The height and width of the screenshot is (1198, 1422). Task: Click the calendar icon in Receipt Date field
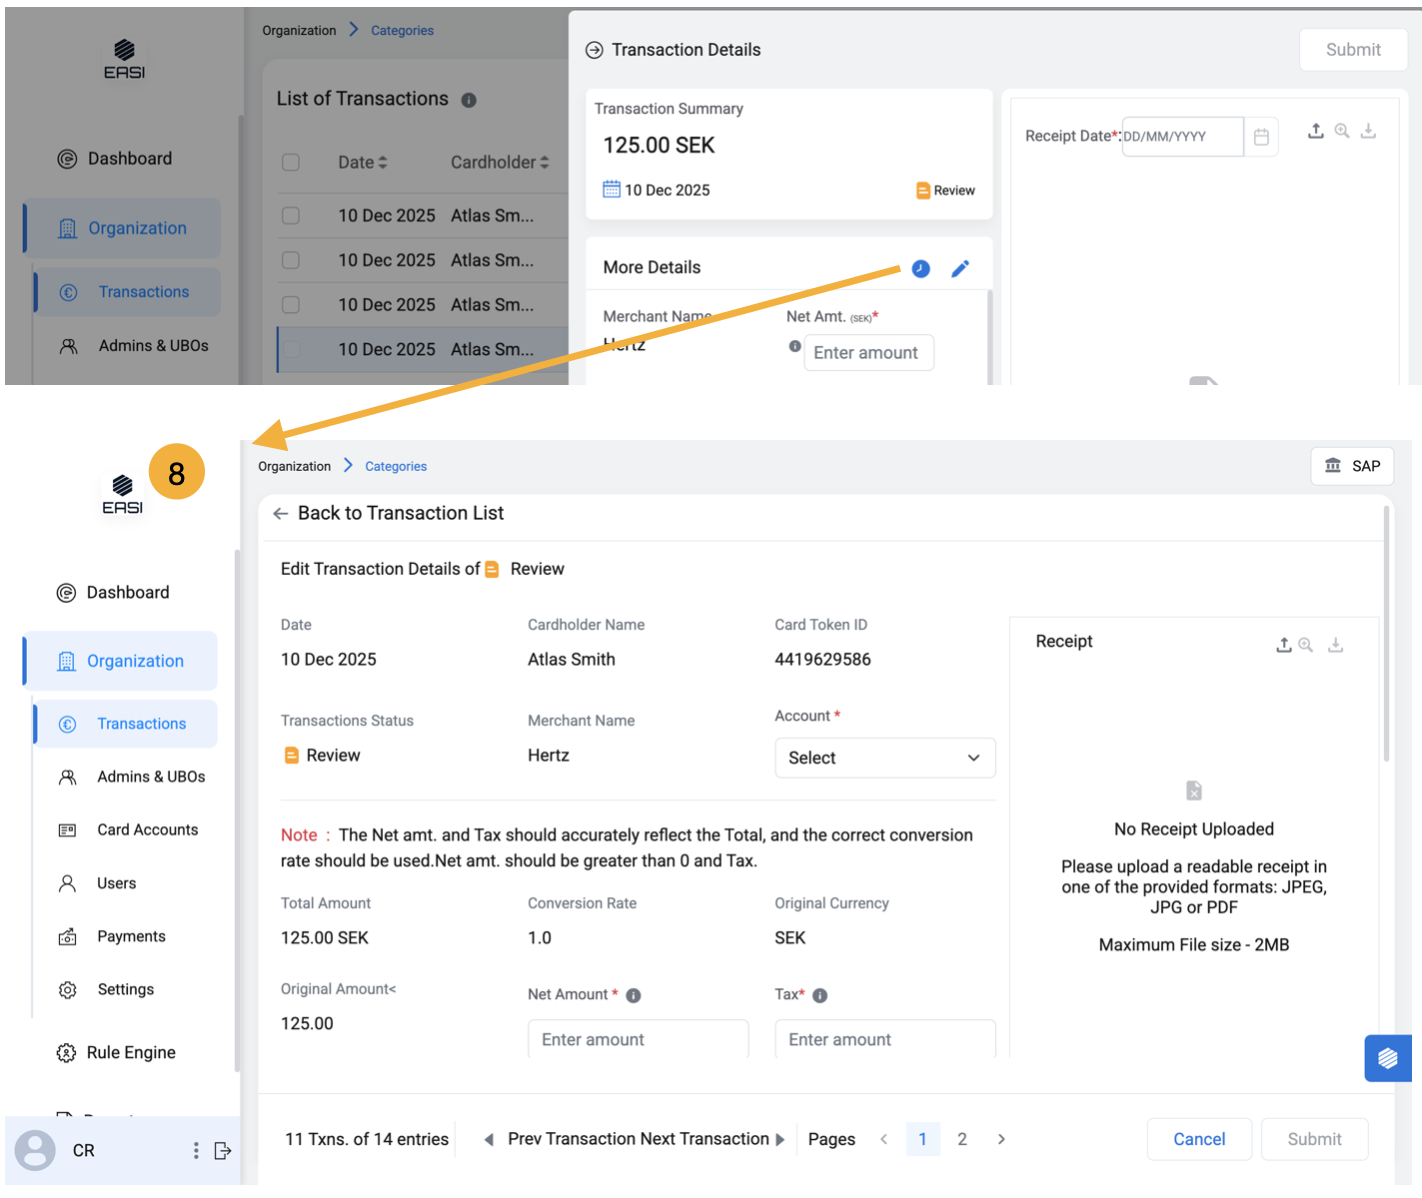pos(1261,137)
